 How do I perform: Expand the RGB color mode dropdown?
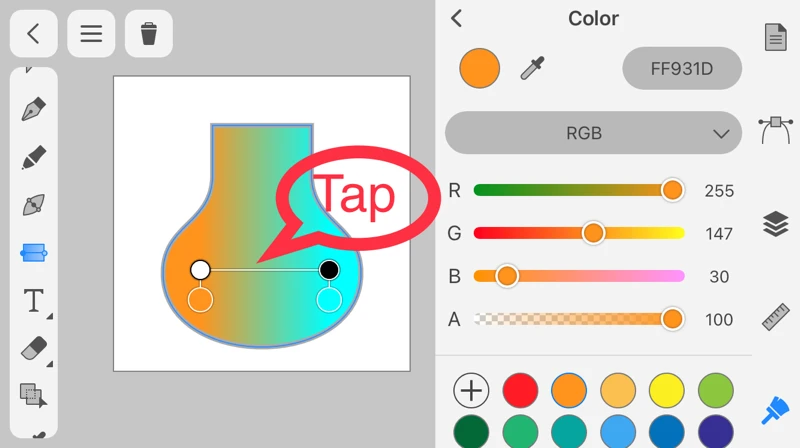[593, 133]
